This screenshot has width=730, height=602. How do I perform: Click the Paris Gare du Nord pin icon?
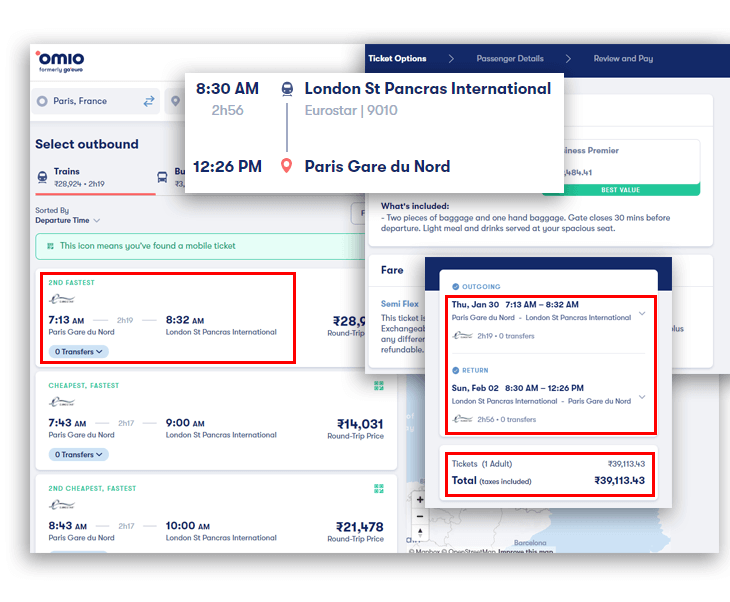coord(287,166)
